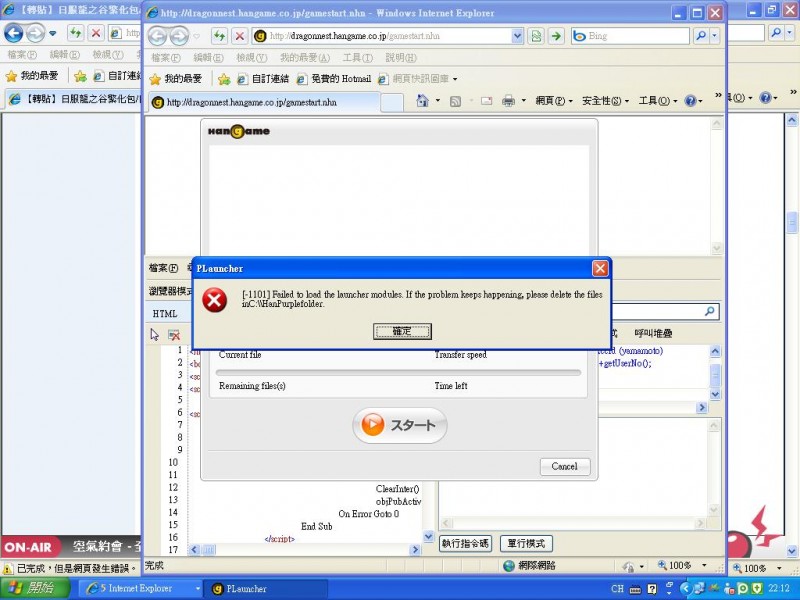The image size is (800, 600).
Task: Open the 免費的 Hotmail favorites link
Action: pyautogui.click(x=334, y=79)
